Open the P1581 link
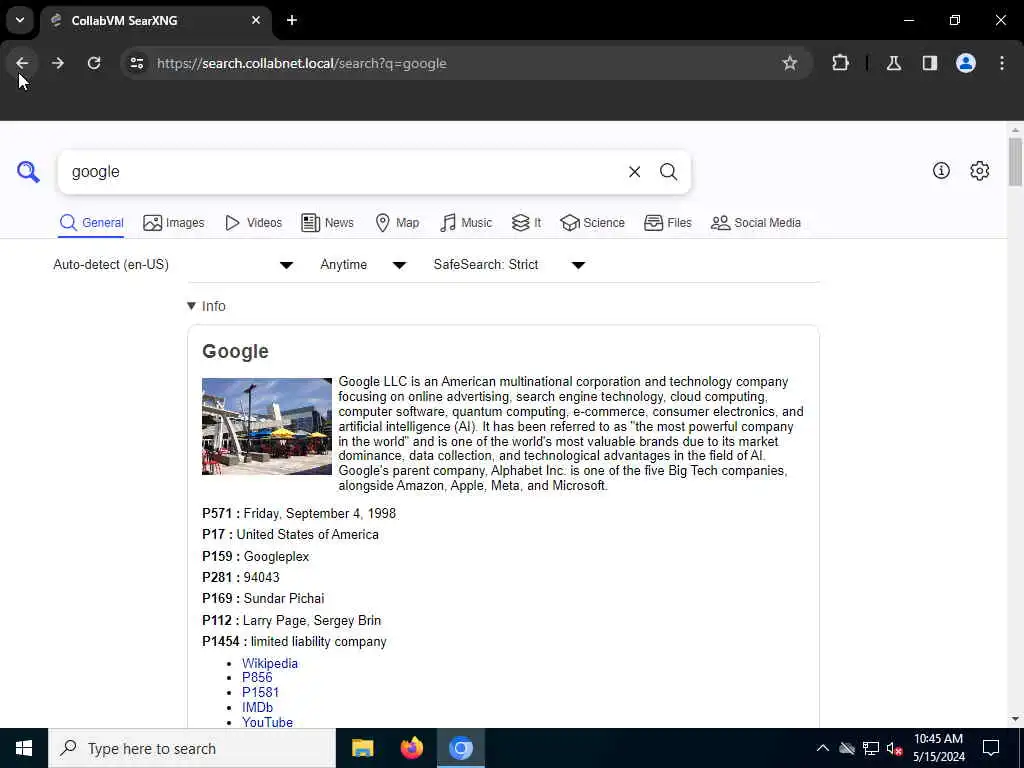 (260, 692)
